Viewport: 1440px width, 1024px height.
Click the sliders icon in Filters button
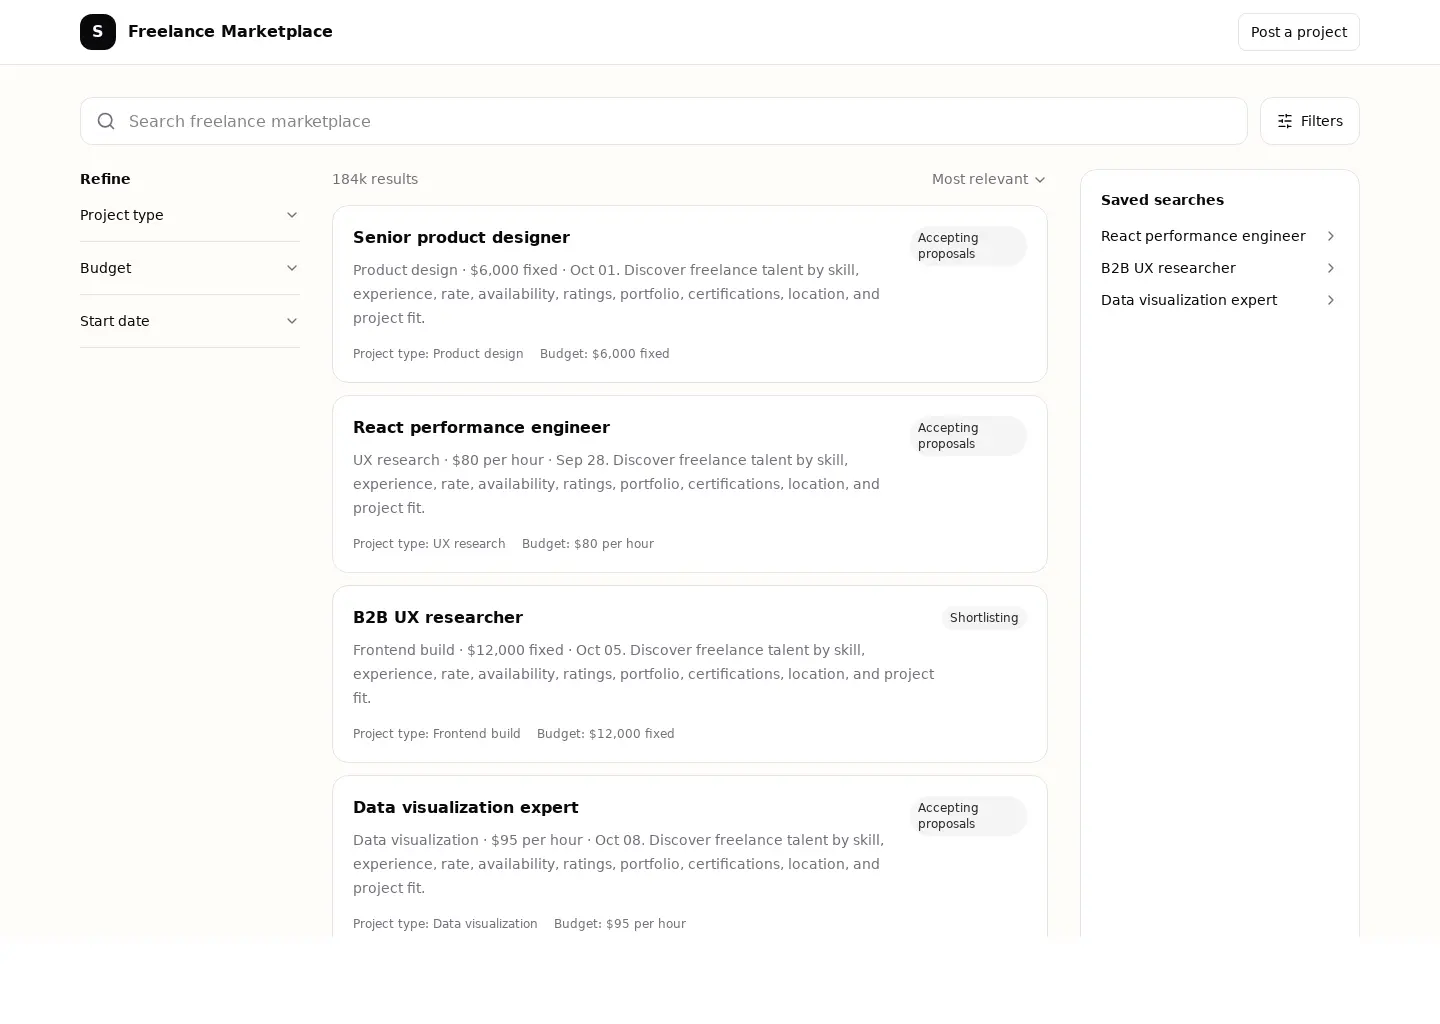tap(1285, 121)
